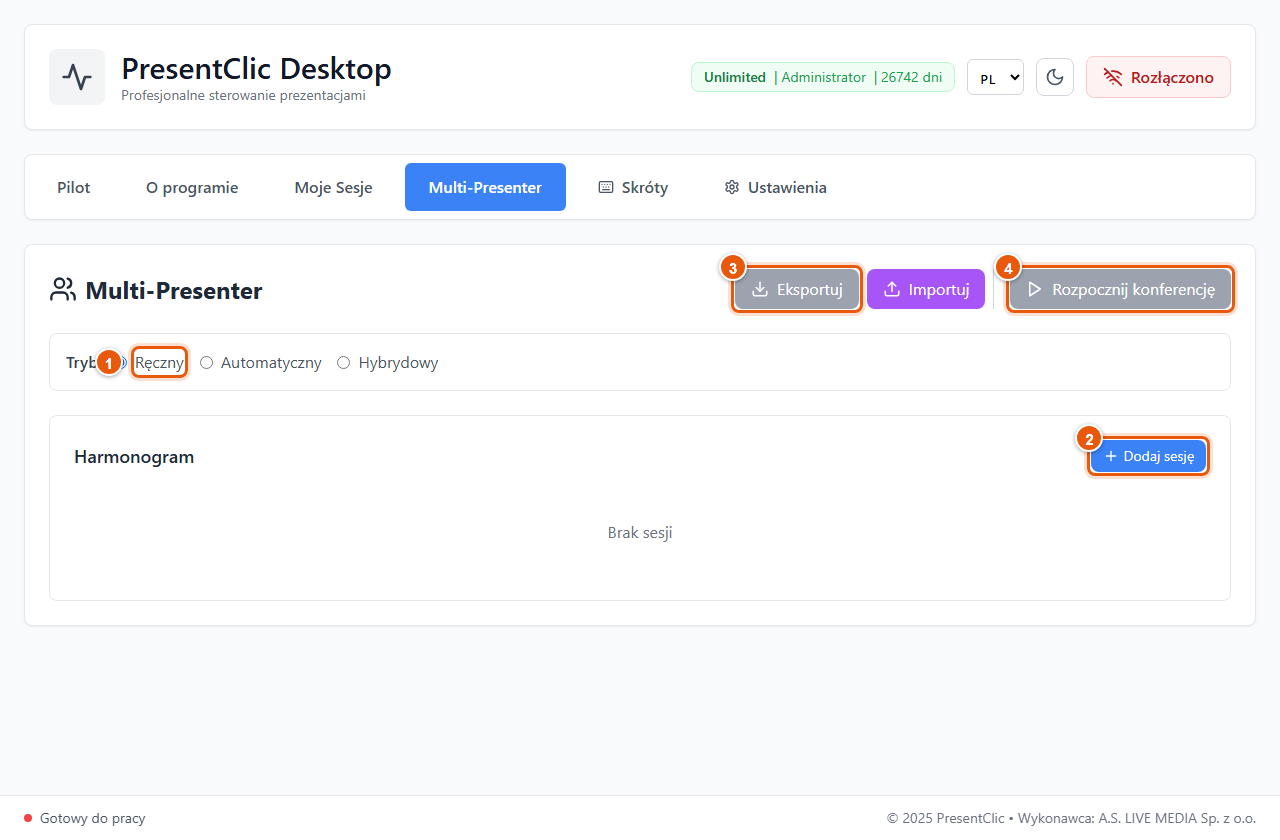The width and height of the screenshot is (1280, 840).
Task: Click the "Gotowy do pracy" status text
Action: pos(93,818)
